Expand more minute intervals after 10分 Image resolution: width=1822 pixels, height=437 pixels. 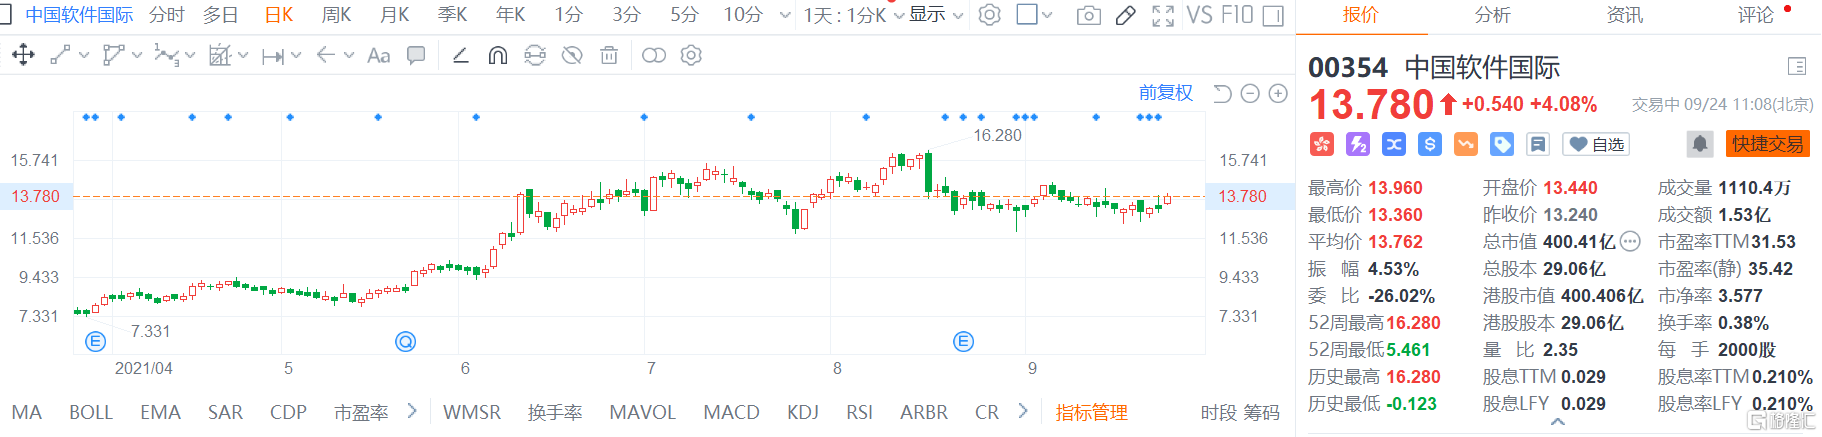(x=784, y=15)
